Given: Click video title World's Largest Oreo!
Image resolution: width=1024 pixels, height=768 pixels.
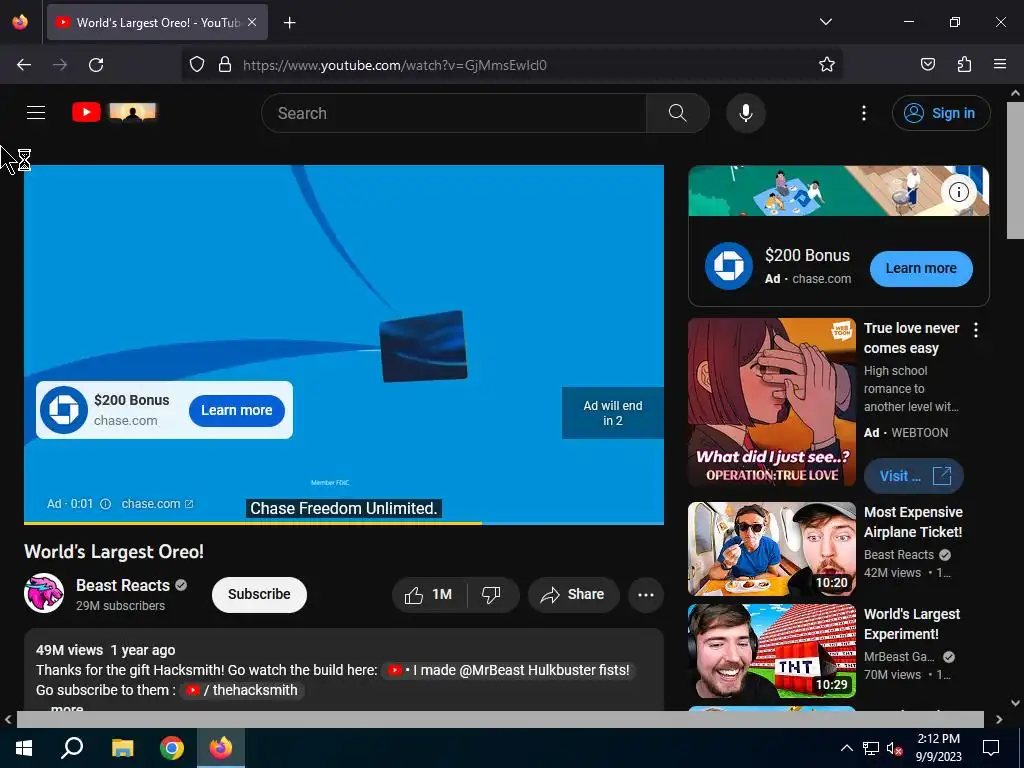Looking at the screenshot, I should (114, 552).
